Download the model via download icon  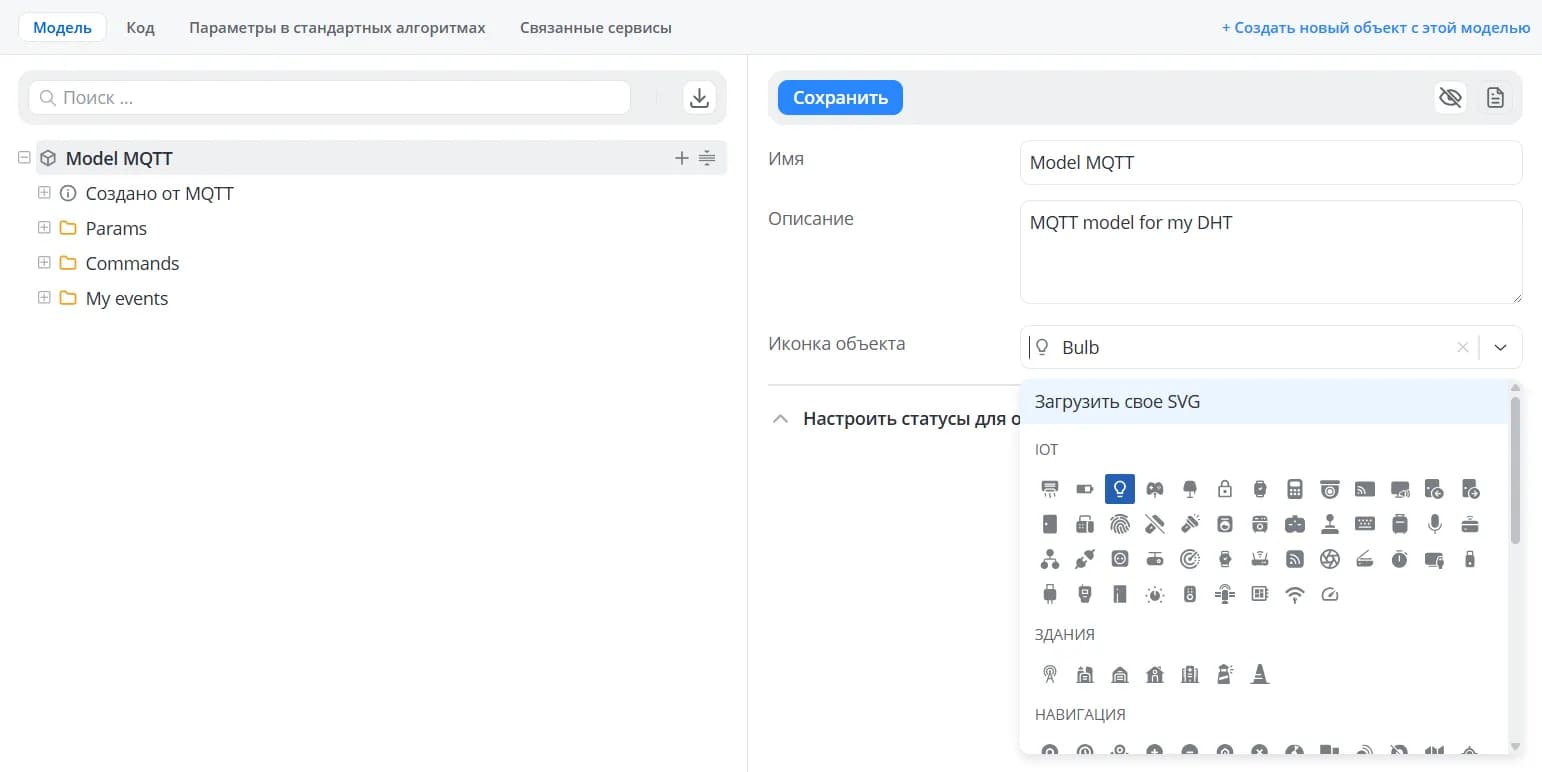click(700, 98)
